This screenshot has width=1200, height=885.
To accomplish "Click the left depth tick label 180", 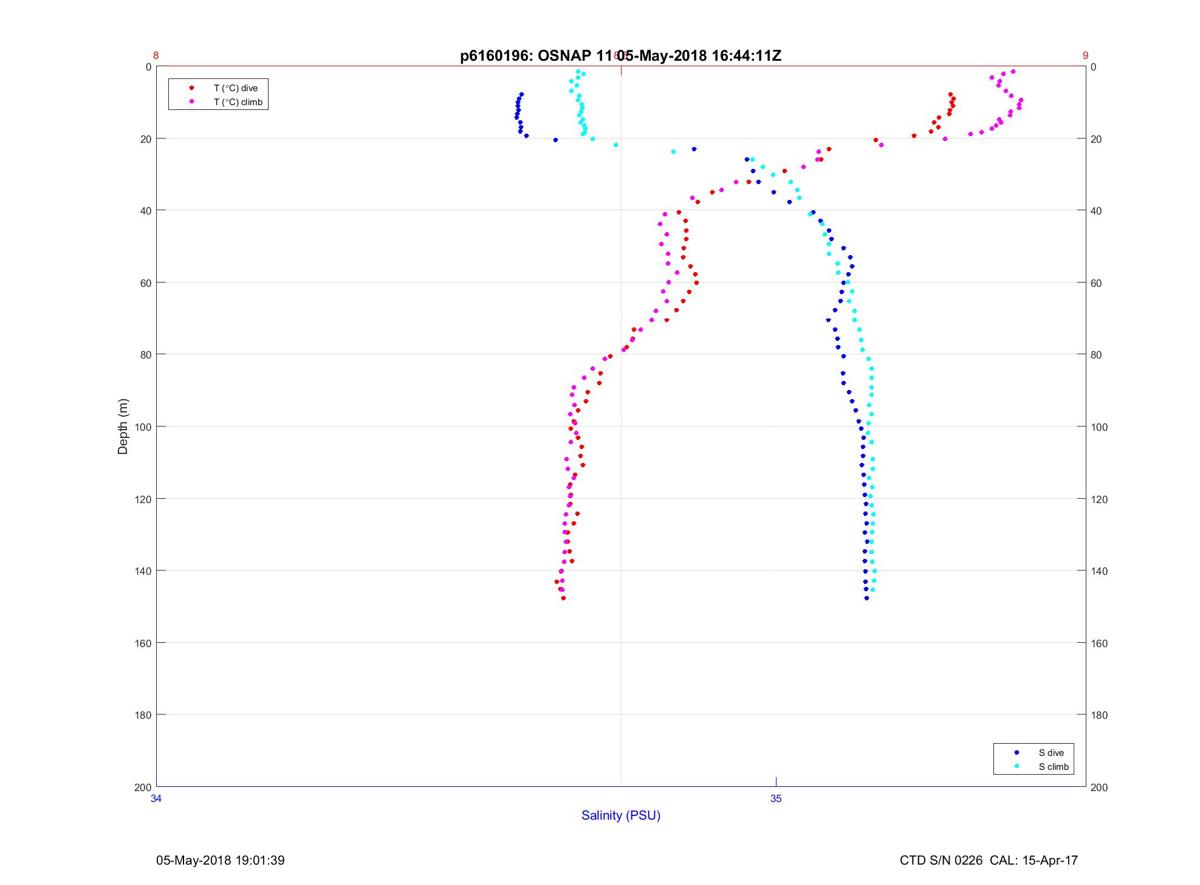I will 142,715.
